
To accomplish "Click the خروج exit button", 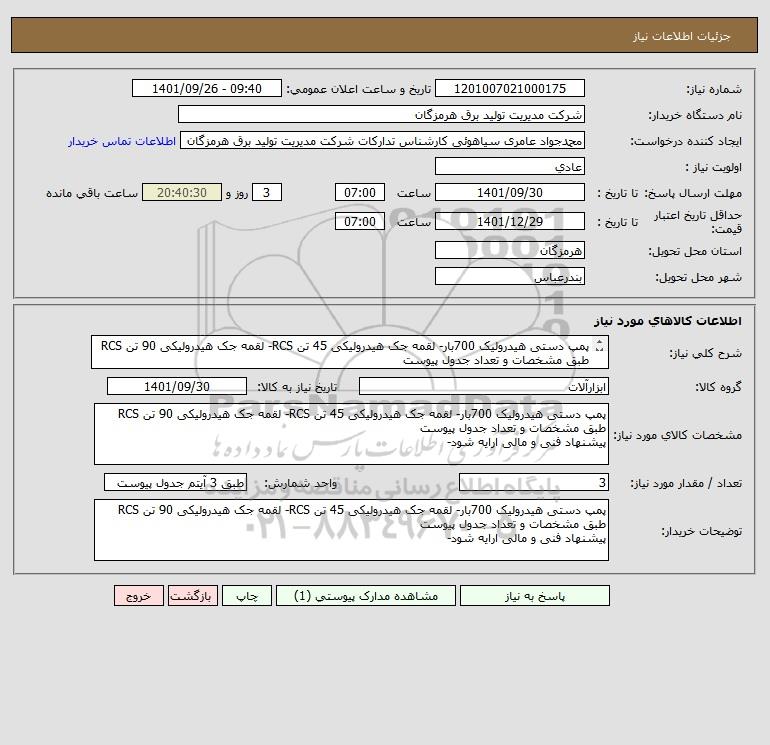I will (138, 596).
